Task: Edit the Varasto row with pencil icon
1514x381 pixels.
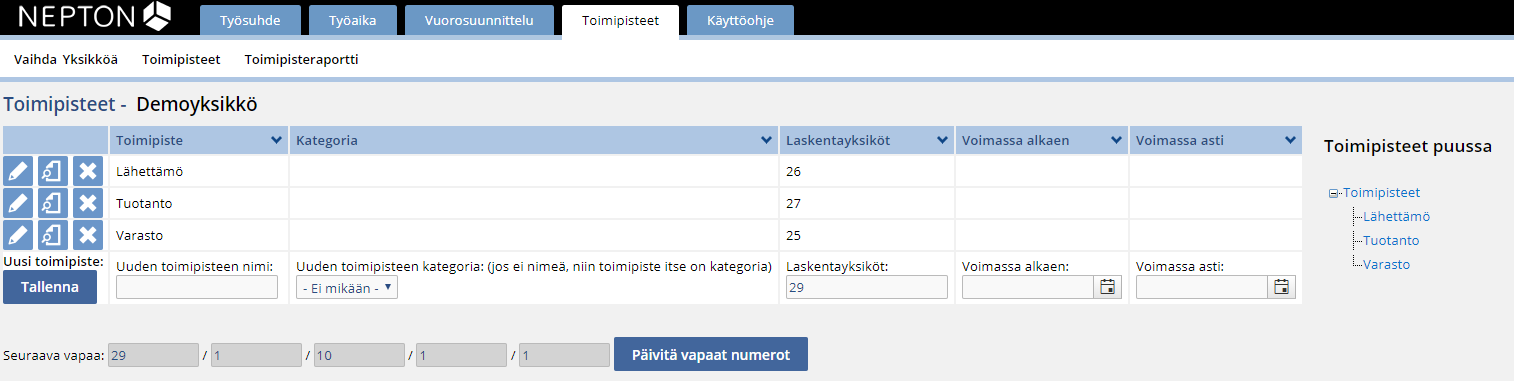Action: click(18, 235)
